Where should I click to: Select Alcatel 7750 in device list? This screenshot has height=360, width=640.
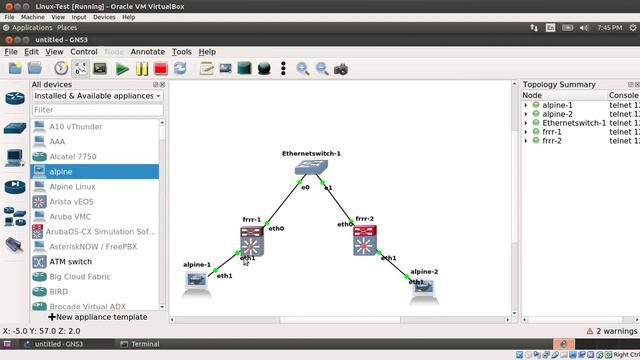pyautogui.click(x=95, y=157)
